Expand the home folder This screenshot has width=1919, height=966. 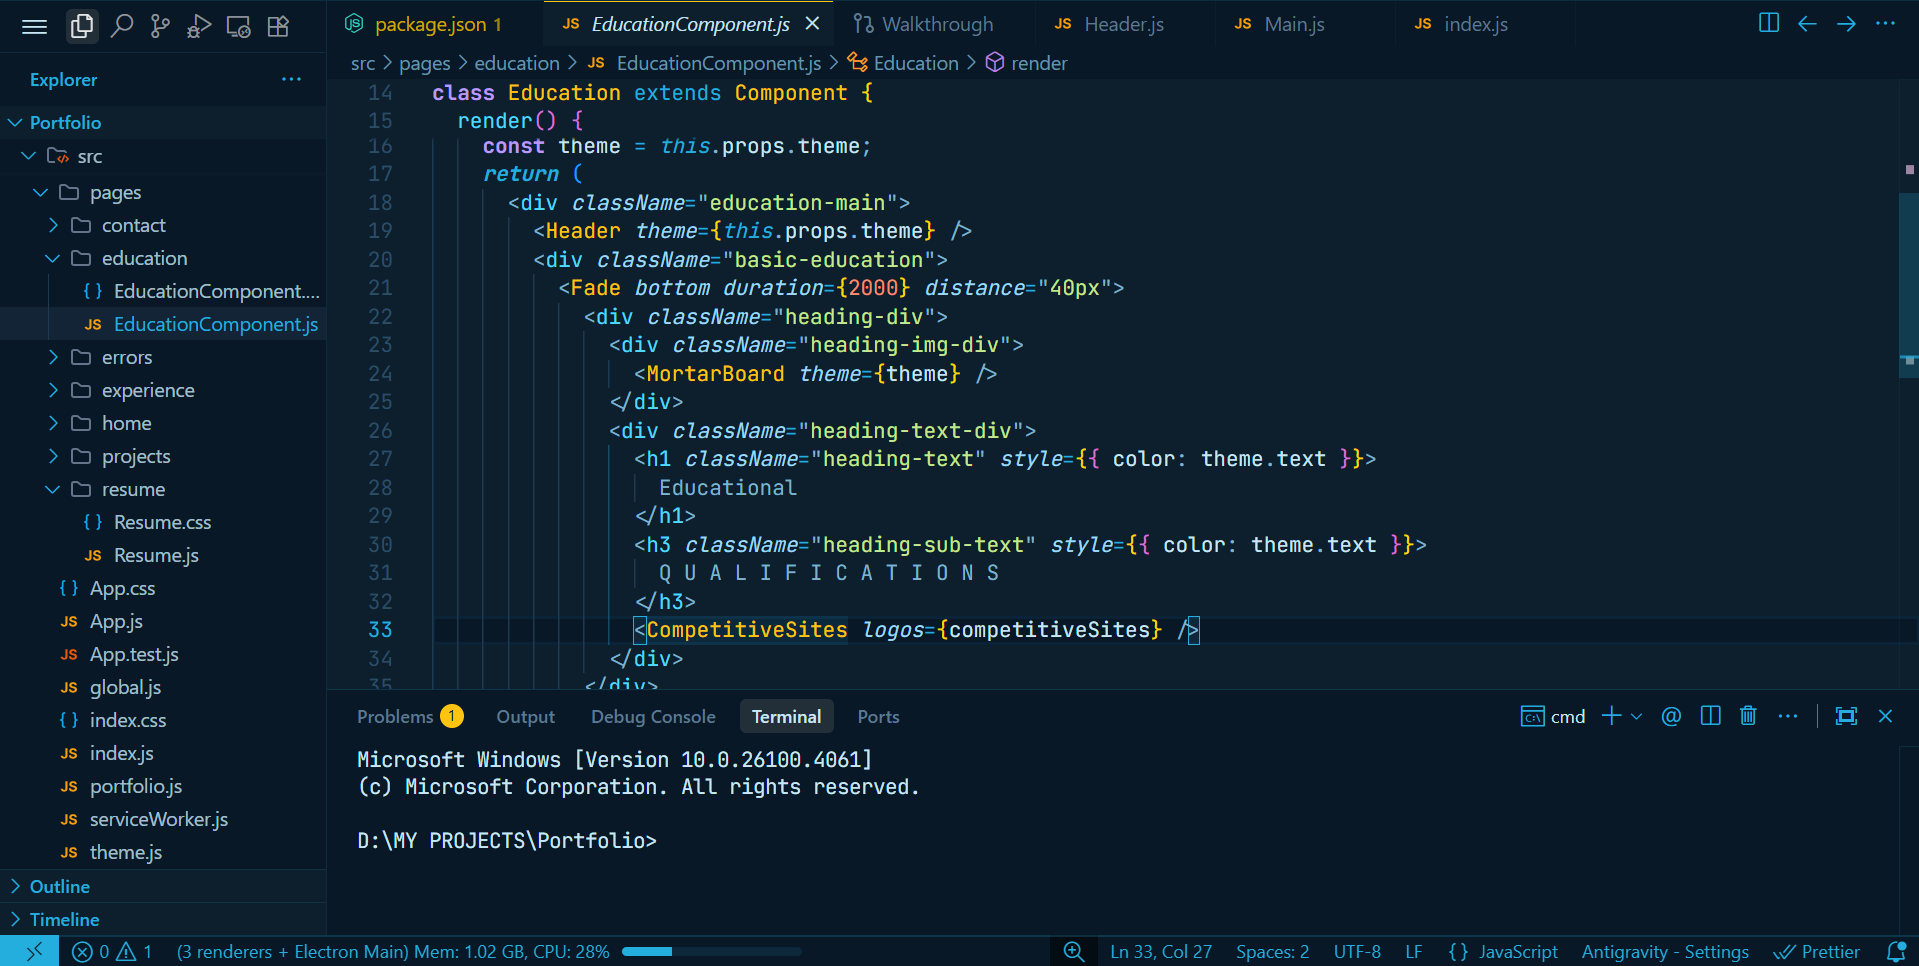53,423
